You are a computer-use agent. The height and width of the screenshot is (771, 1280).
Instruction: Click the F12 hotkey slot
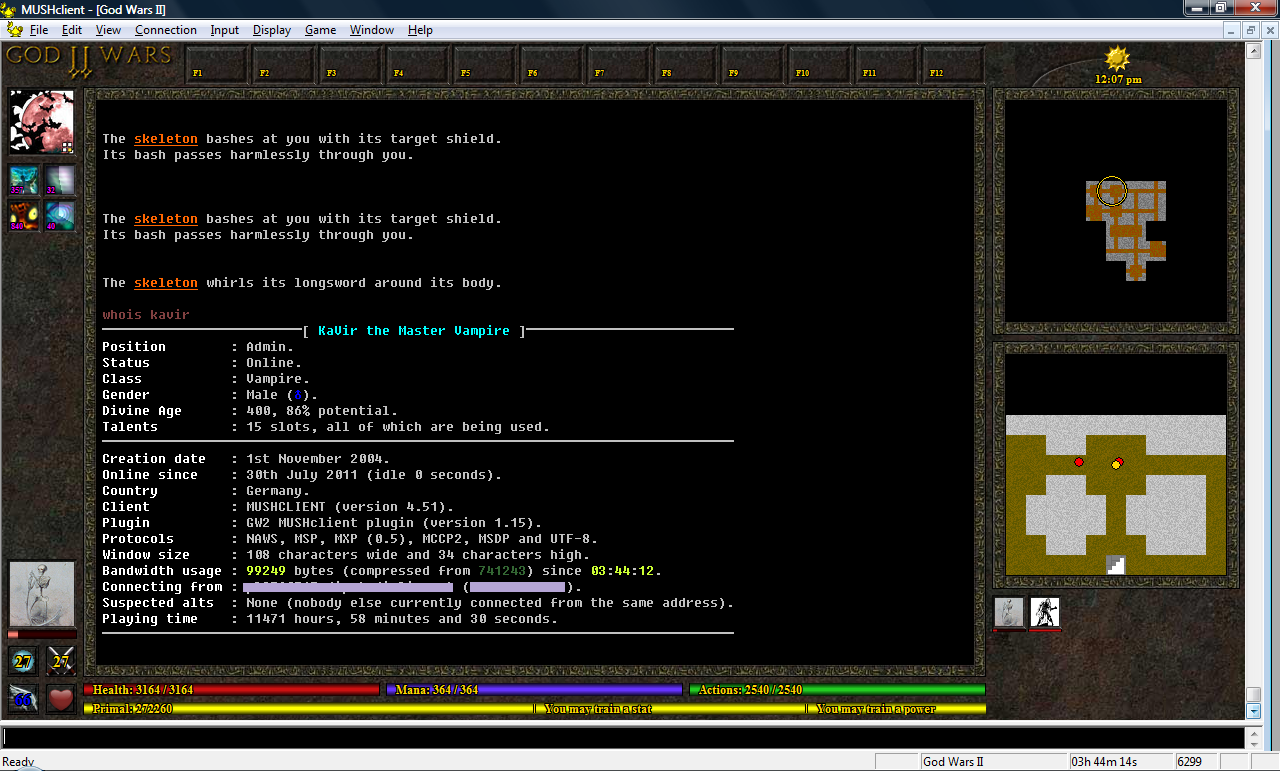coord(954,65)
